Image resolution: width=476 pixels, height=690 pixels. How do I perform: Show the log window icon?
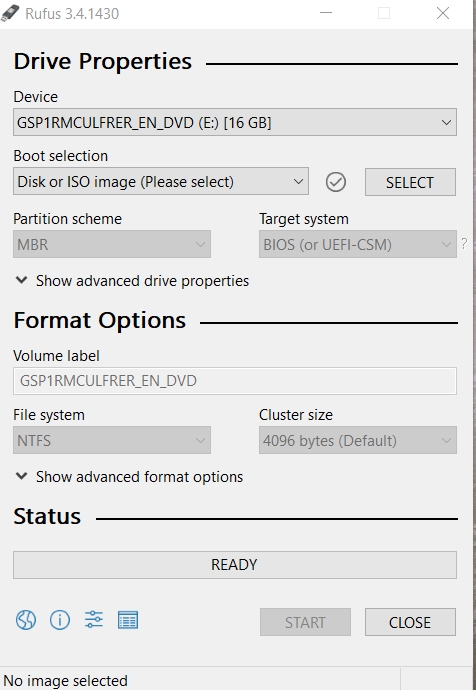[x=128, y=620]
